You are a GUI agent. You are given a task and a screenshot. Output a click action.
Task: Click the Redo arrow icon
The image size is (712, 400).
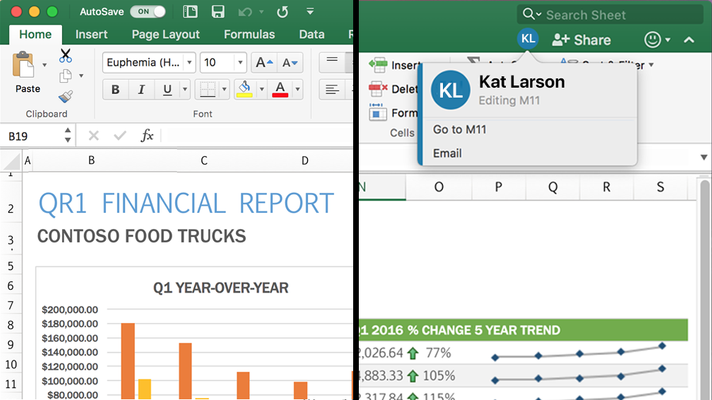coord(282,12)
